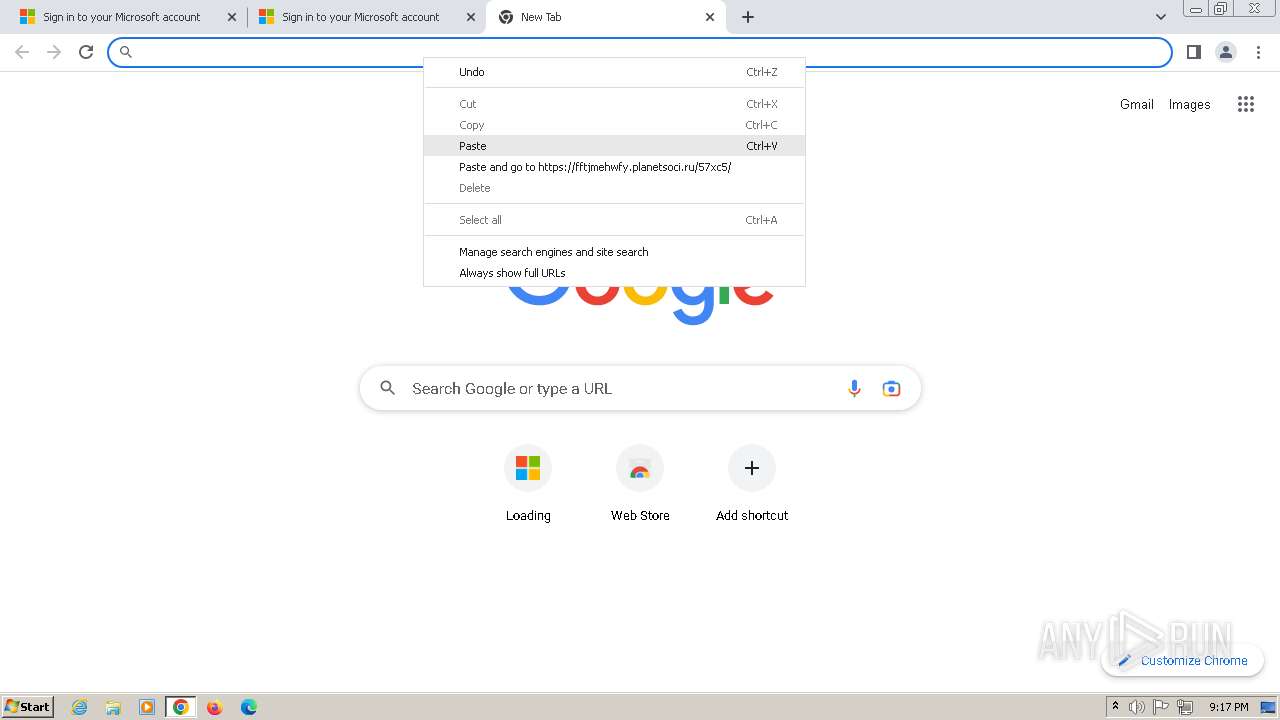This screenshot has height=720, width=1280.
Task: Open Action Center flag tray icon
Action: [1161, 707]
